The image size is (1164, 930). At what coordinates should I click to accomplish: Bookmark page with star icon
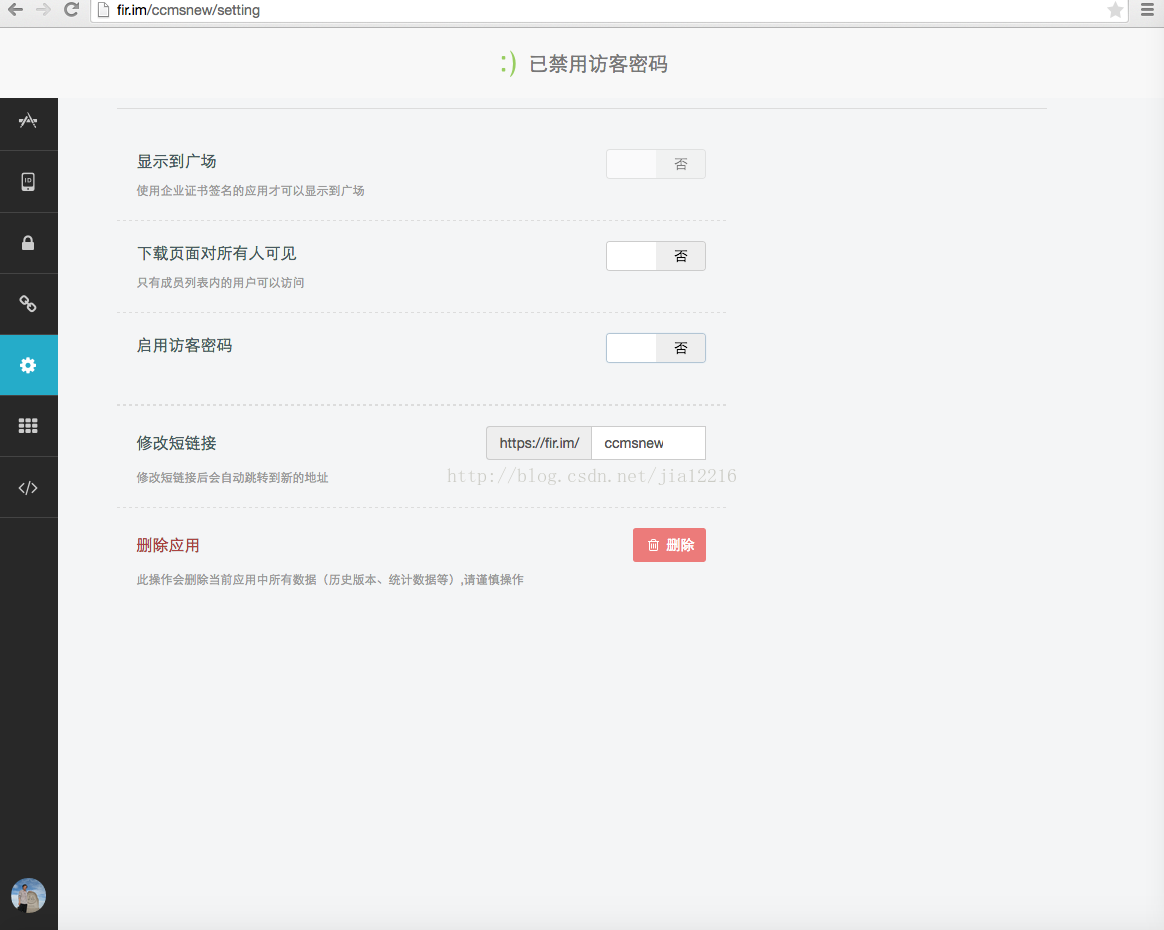pos(1114,10)
